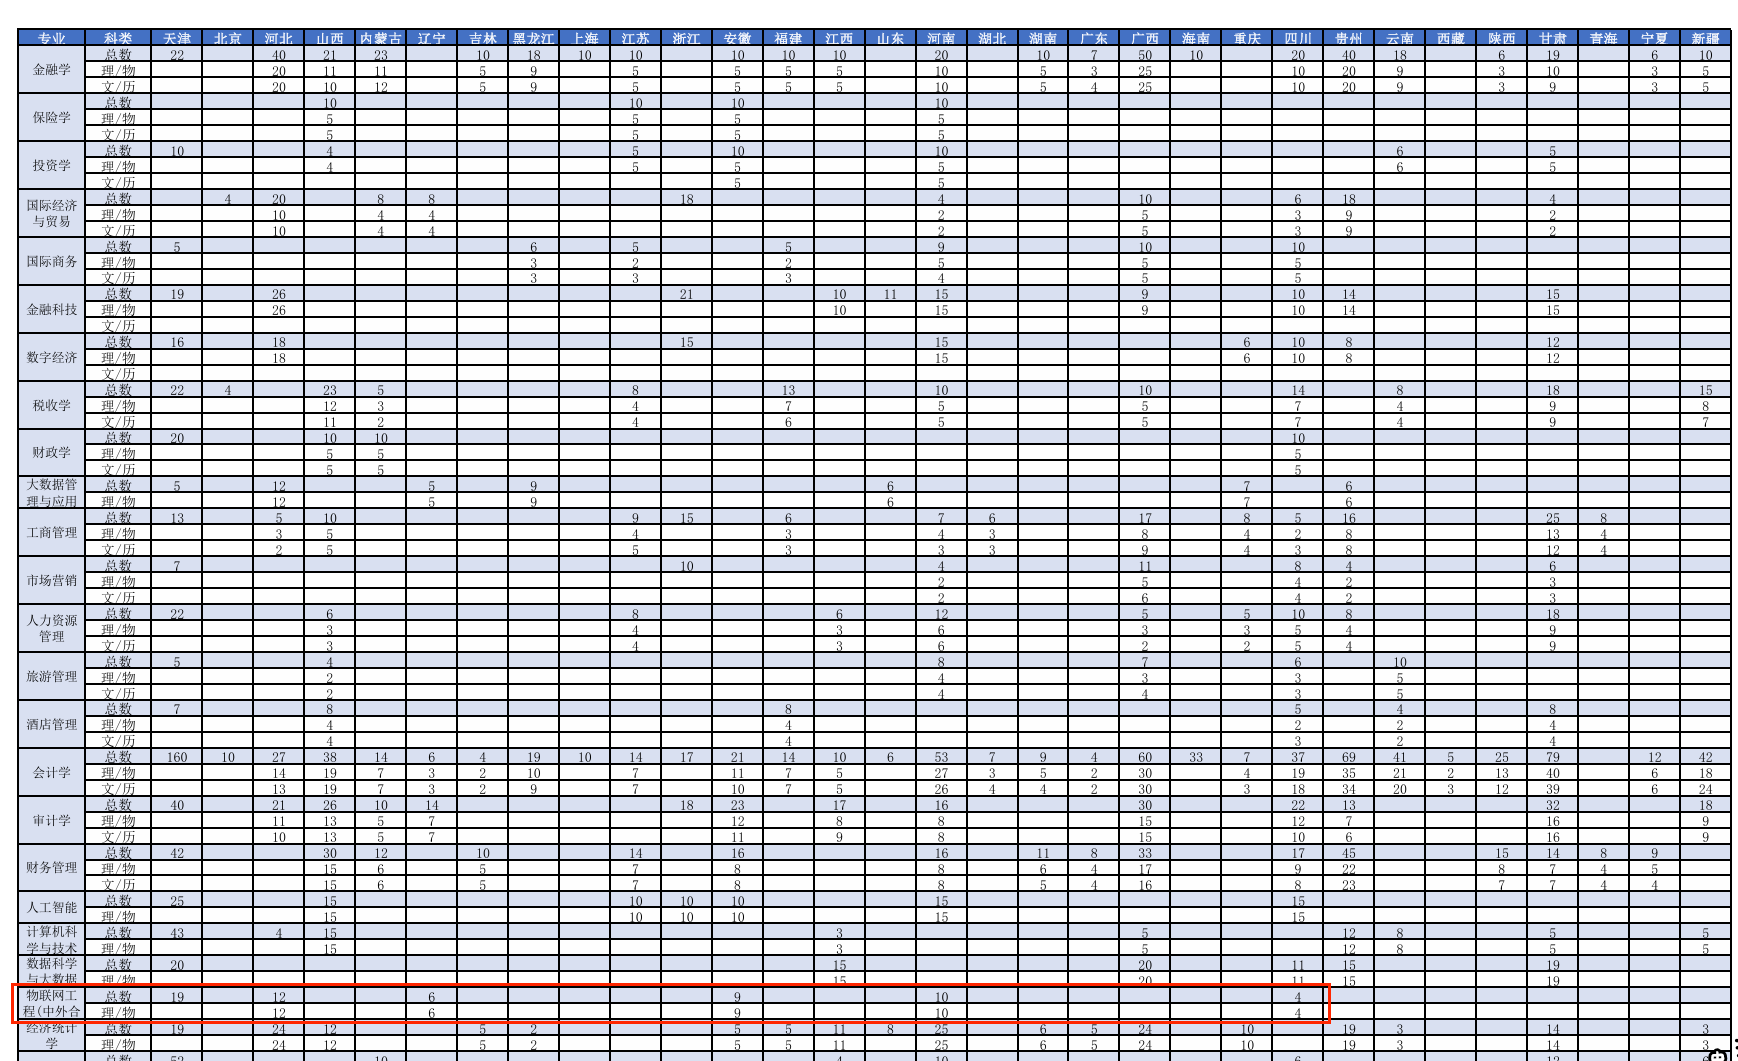Click the 会计学 row label
The height and width of the screenshot is (1061, 1738).
[51, 772]
